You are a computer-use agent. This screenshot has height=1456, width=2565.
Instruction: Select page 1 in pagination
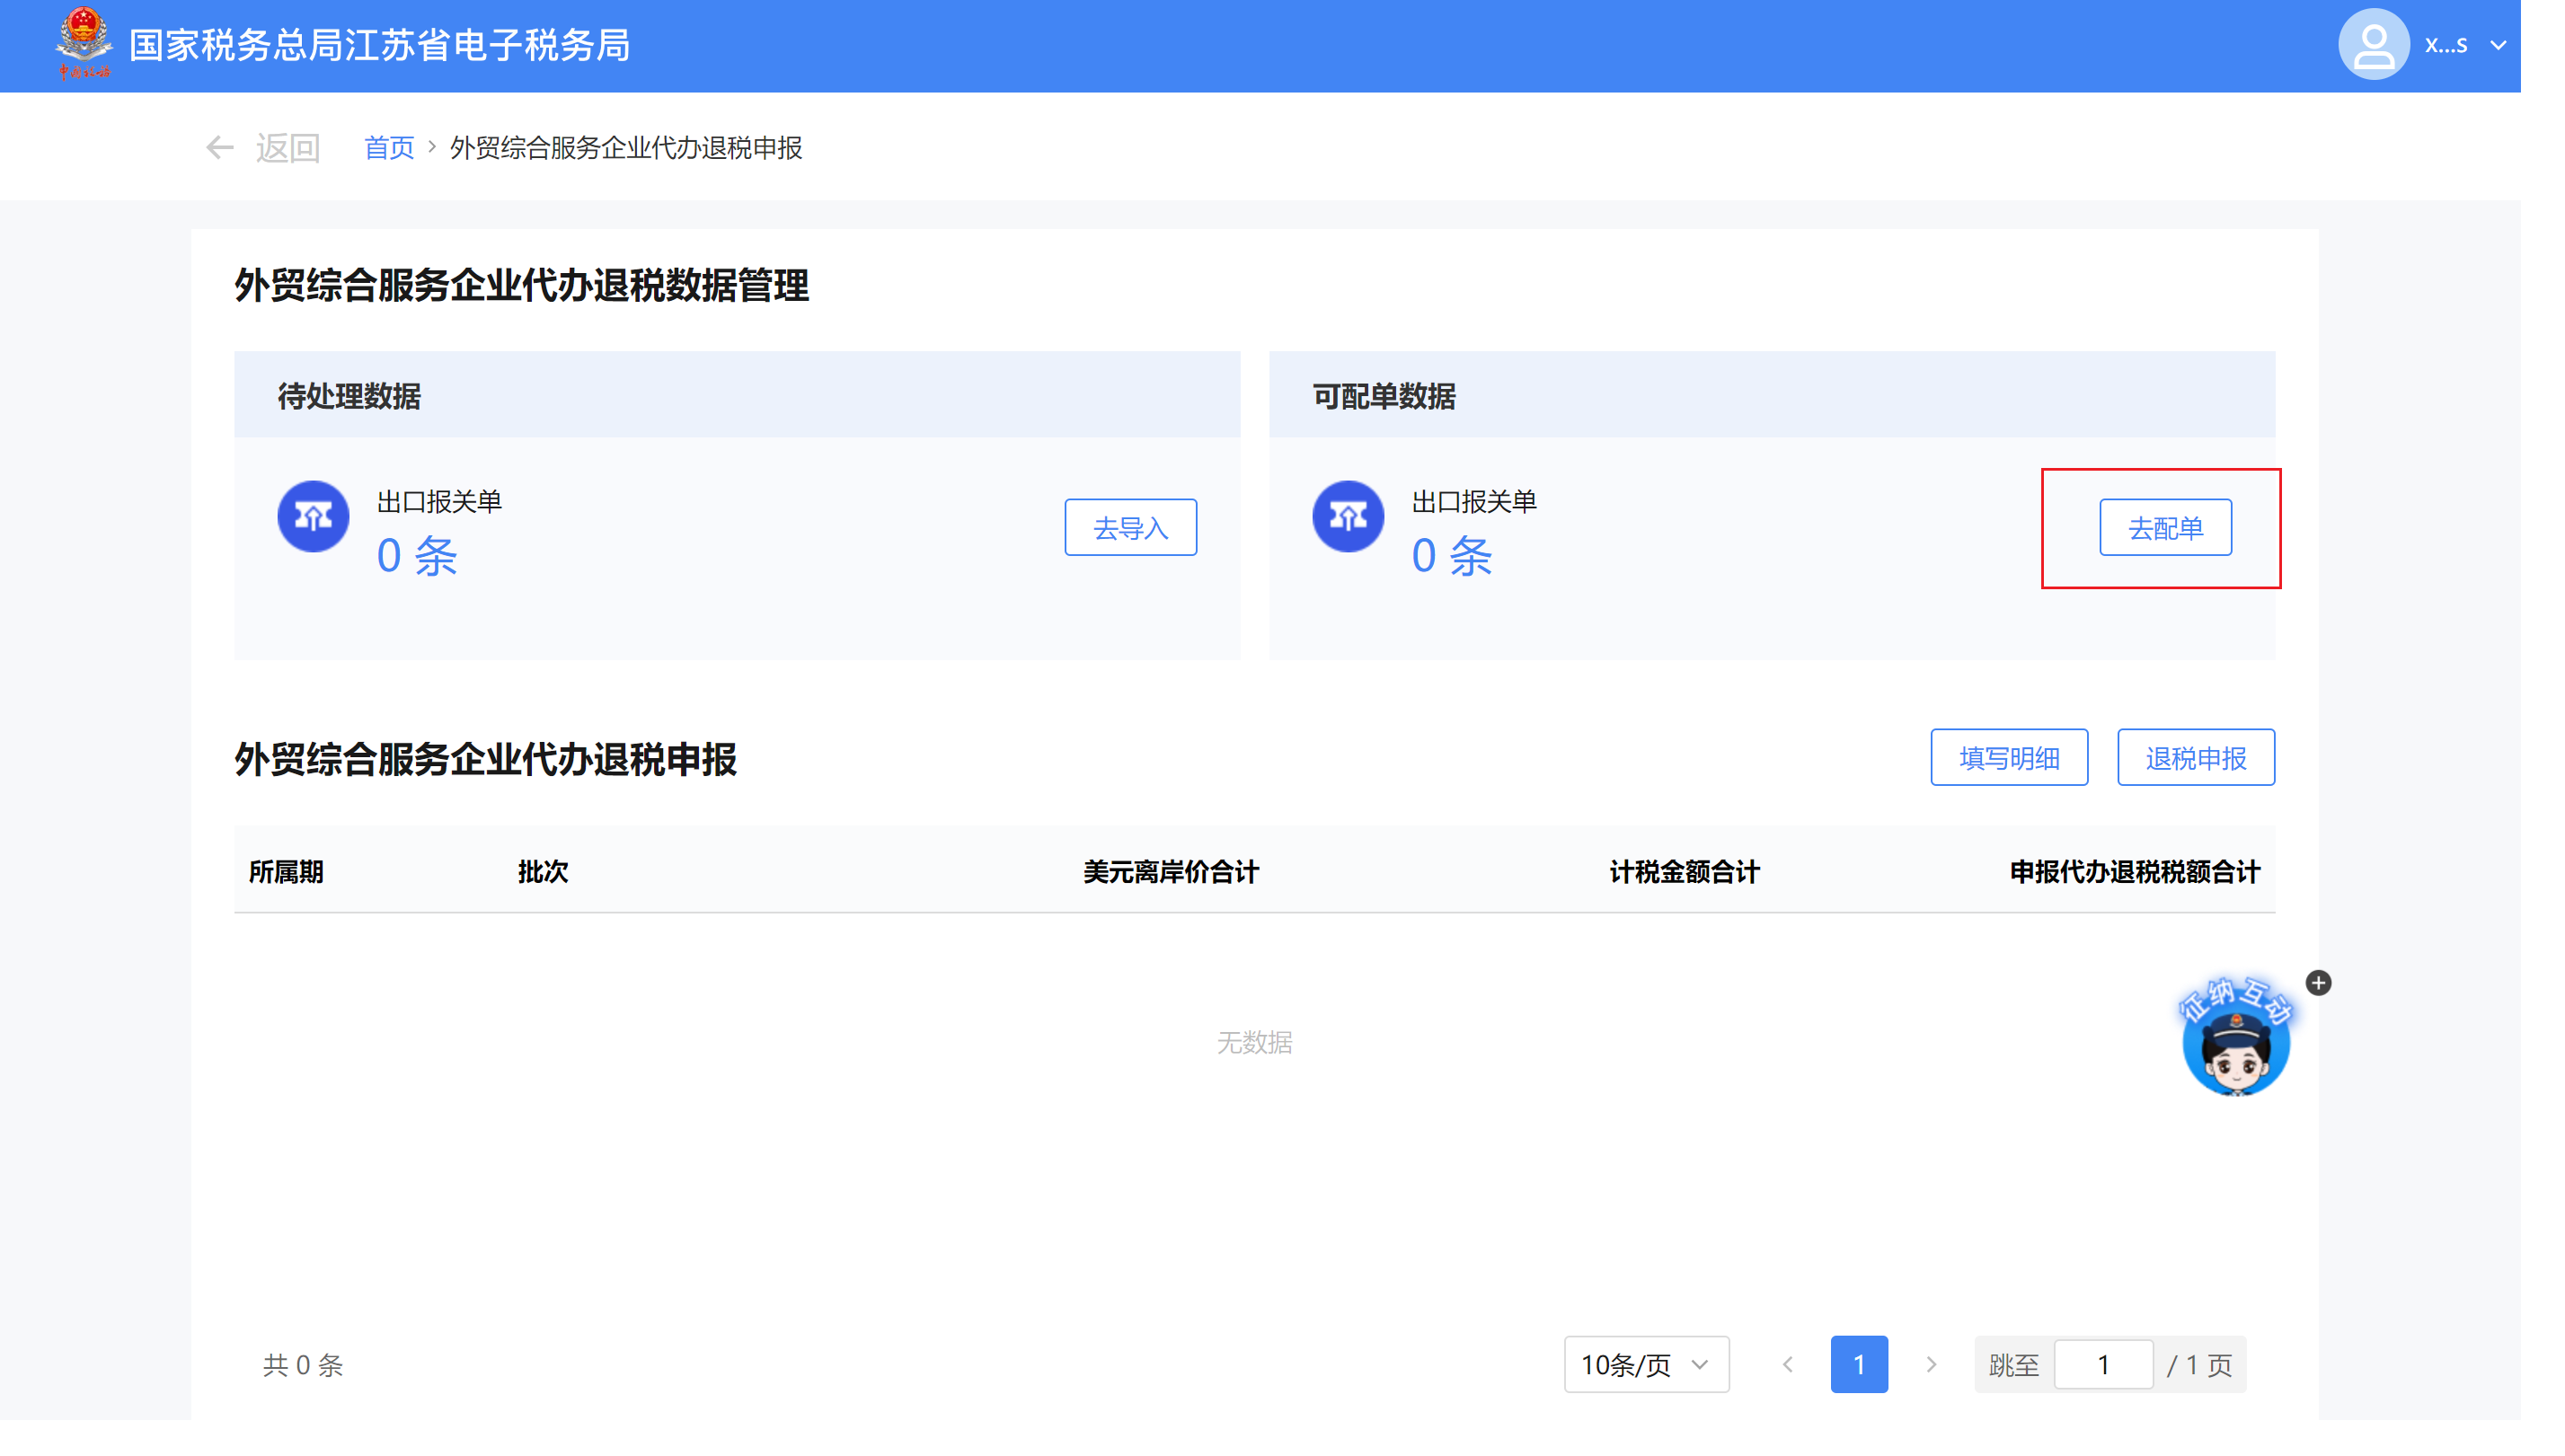(x=1858, y=1364)
